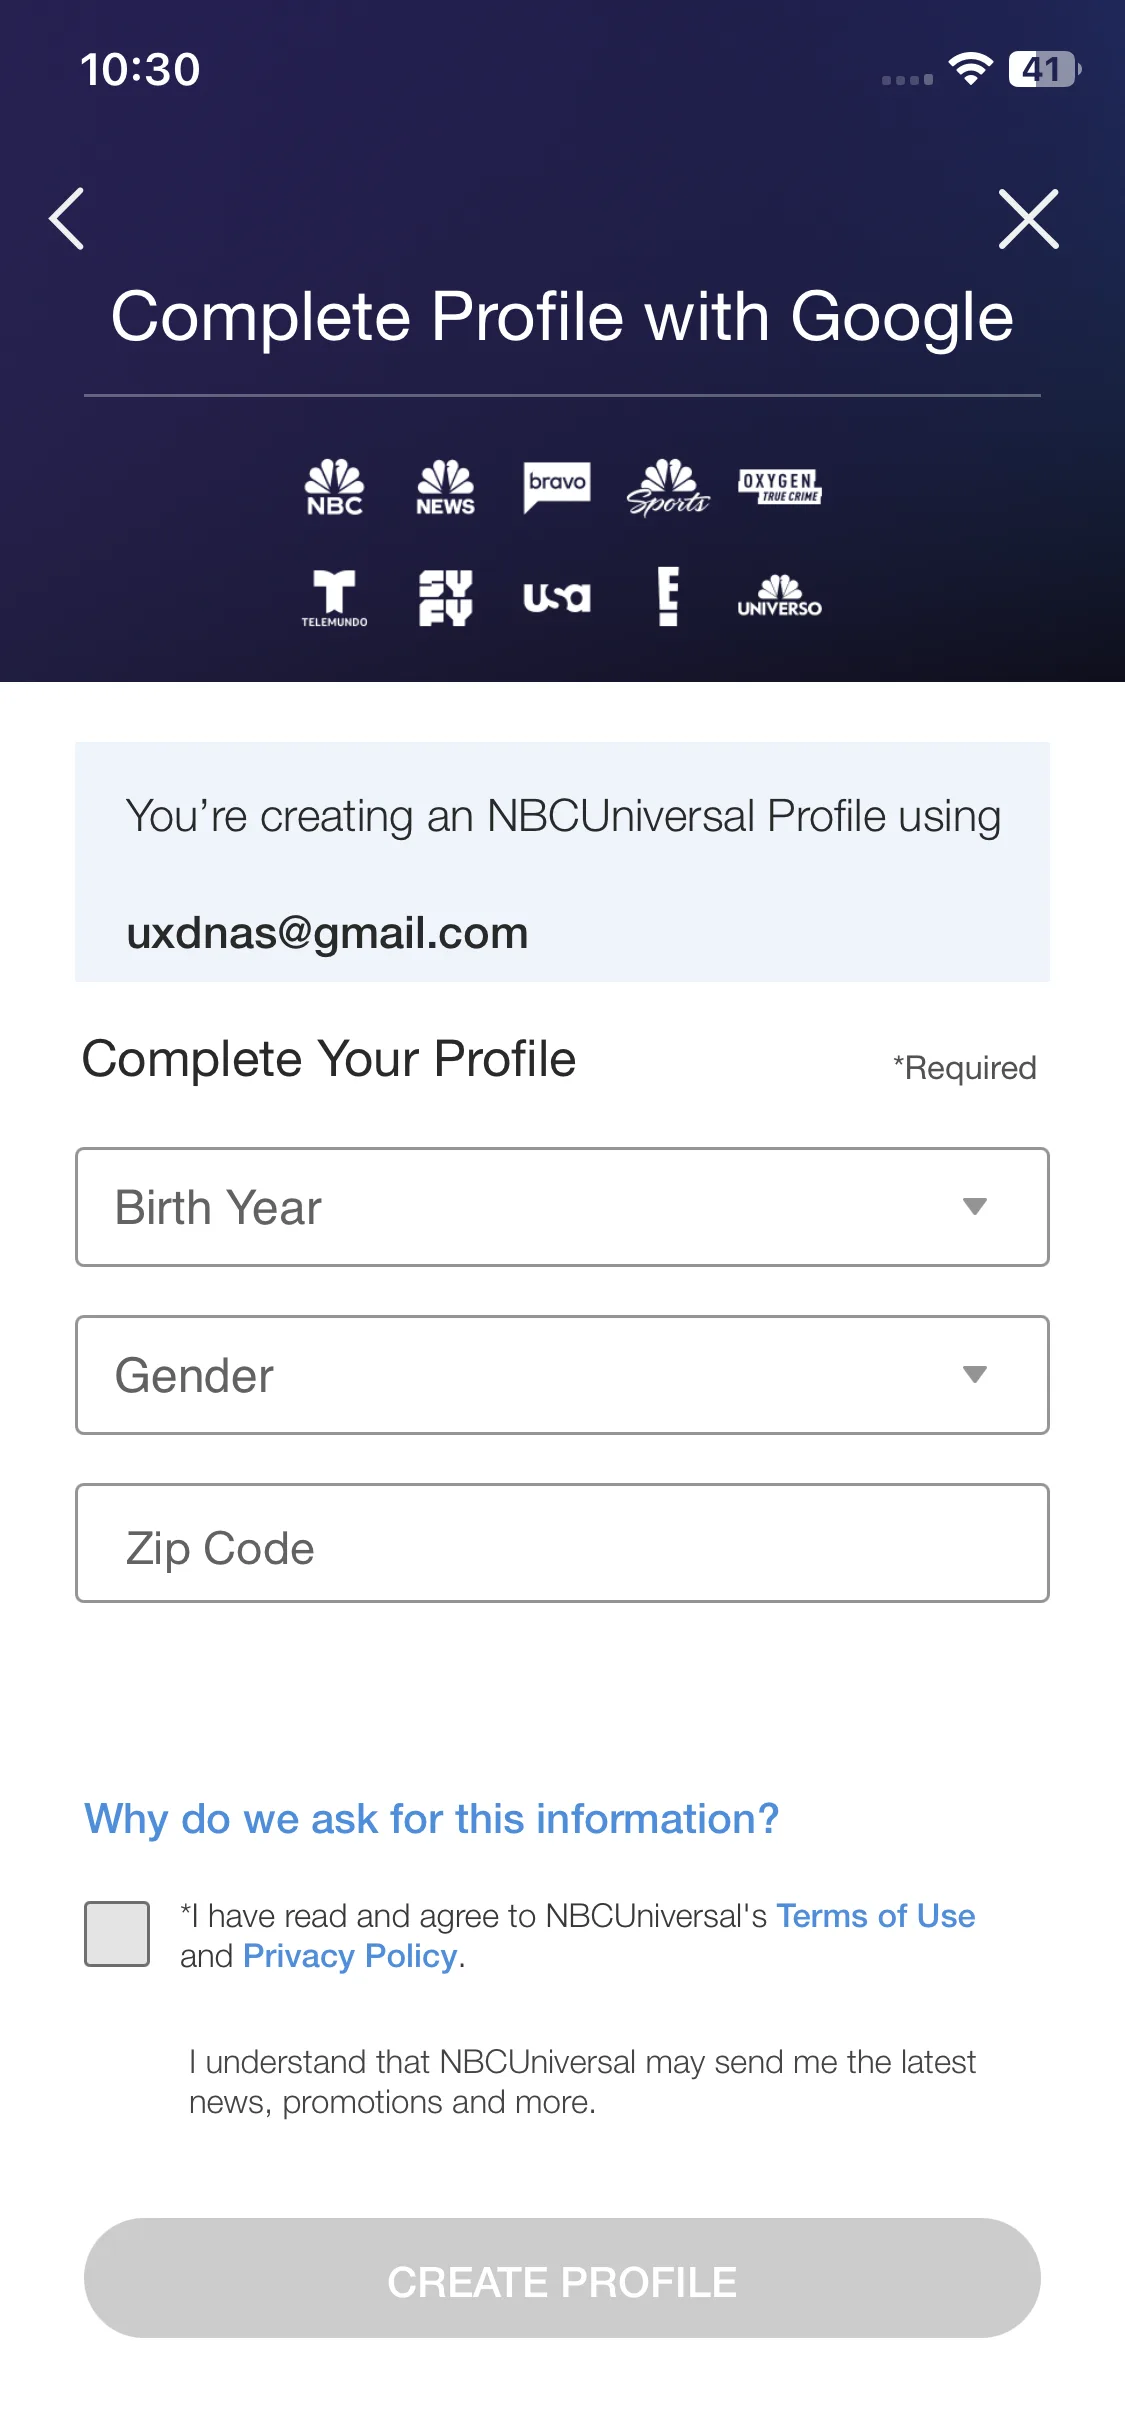Open Why do we ask for this information

coord(431,1819)
